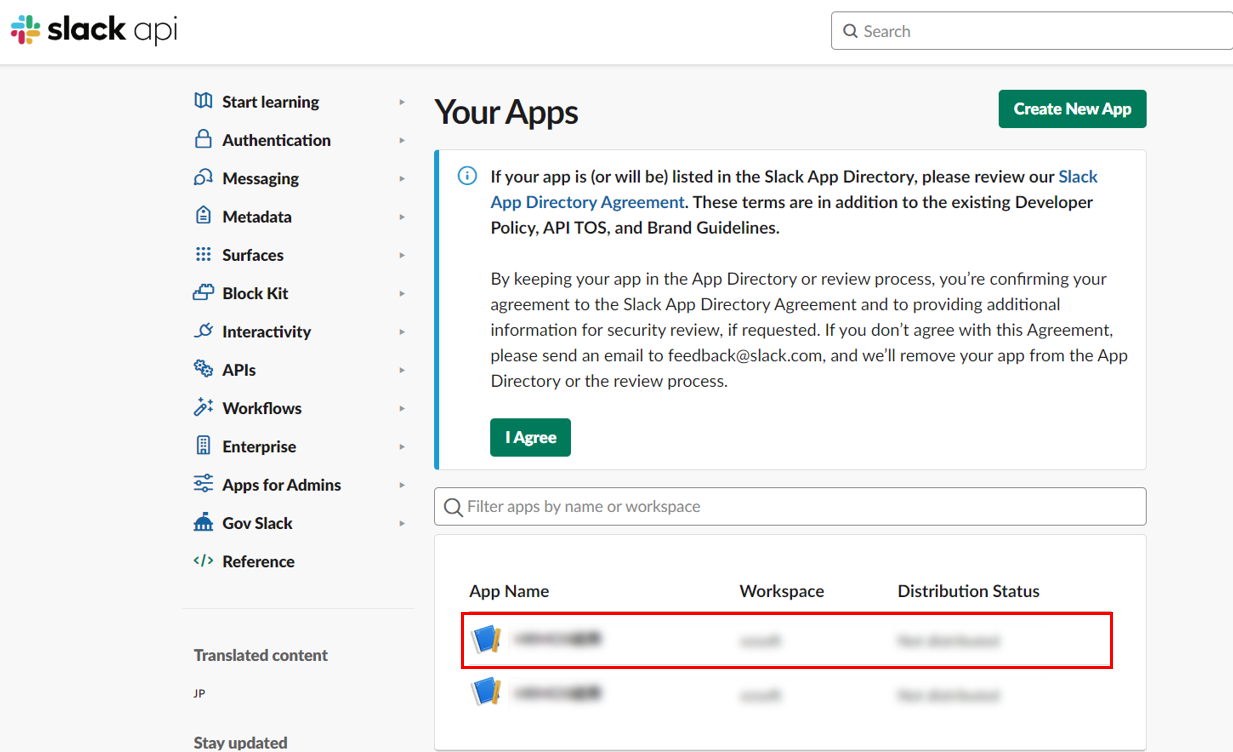Click the Stay updated heading
1233x752 pixels.
coord(241,742)
